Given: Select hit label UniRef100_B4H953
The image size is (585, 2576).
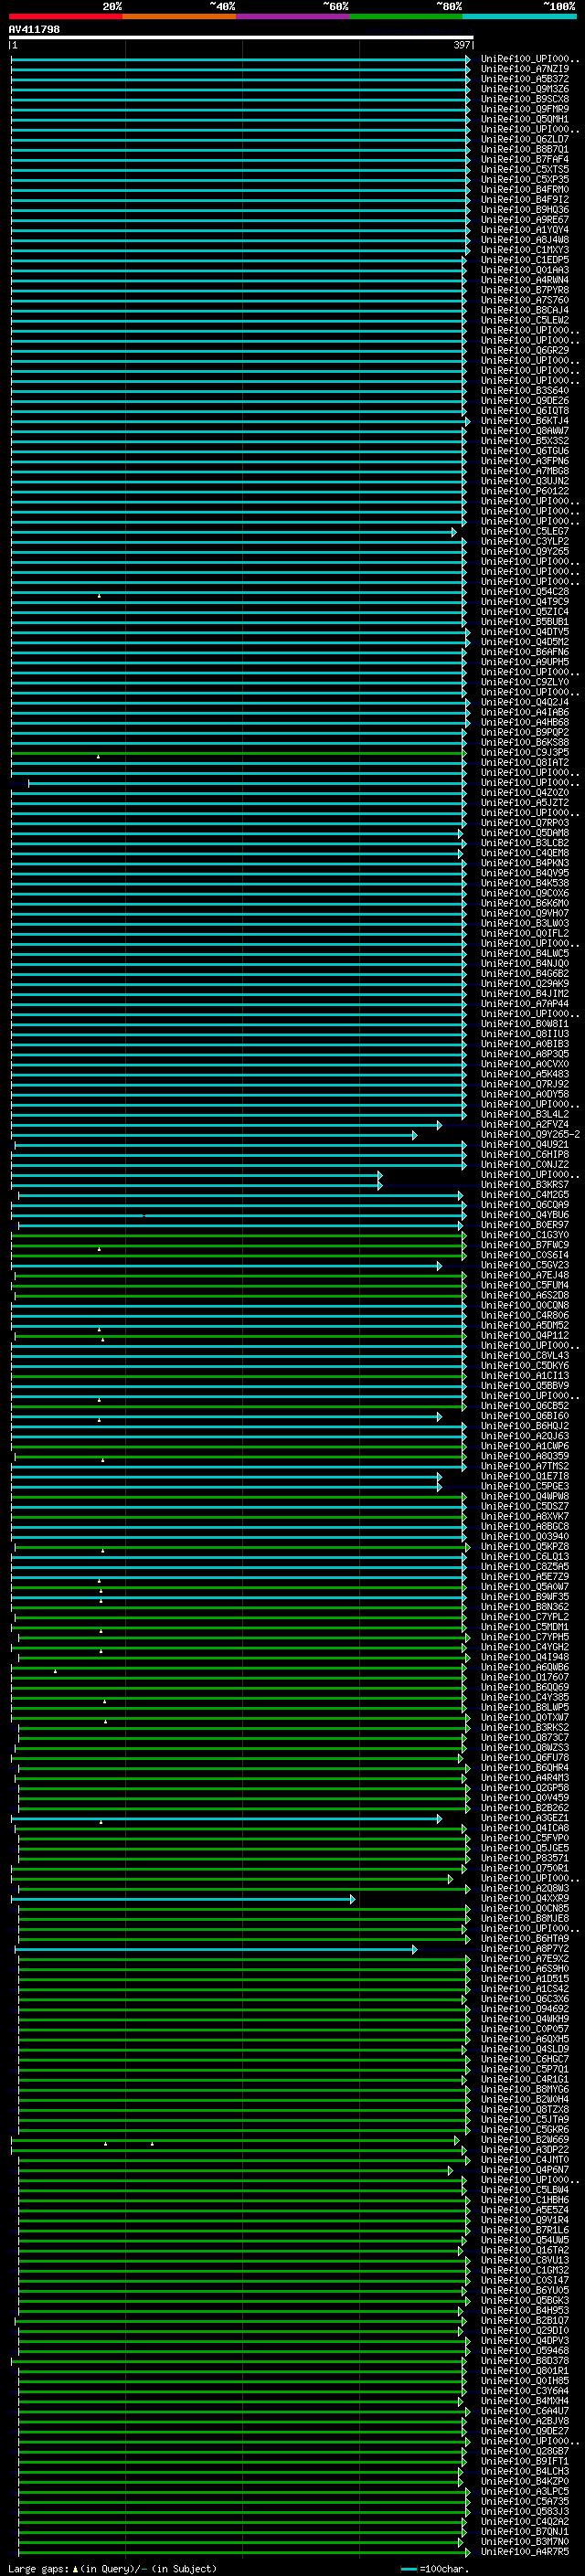Looking at the screenshot, I should click(525, 2310).
